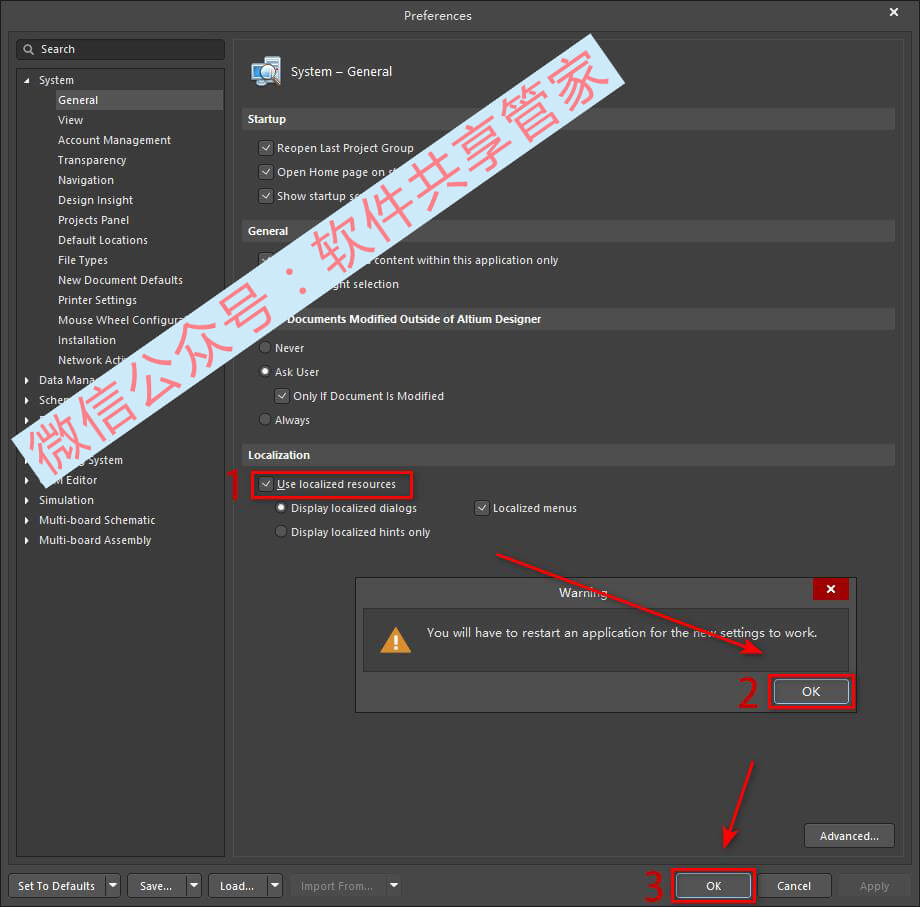Open the Printer Settings page
Screen dimensions: 920x907
[97, 300]
